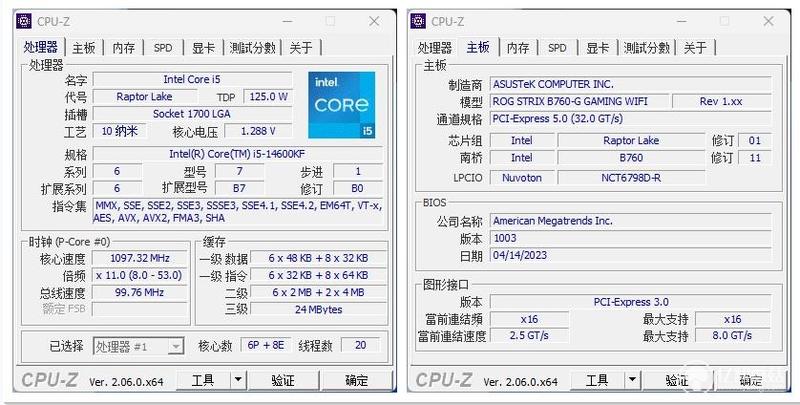This screenshot has height=405, width=800.
Task: Click the 24 MBytes L3 cache value
Action: click(318, 310)
